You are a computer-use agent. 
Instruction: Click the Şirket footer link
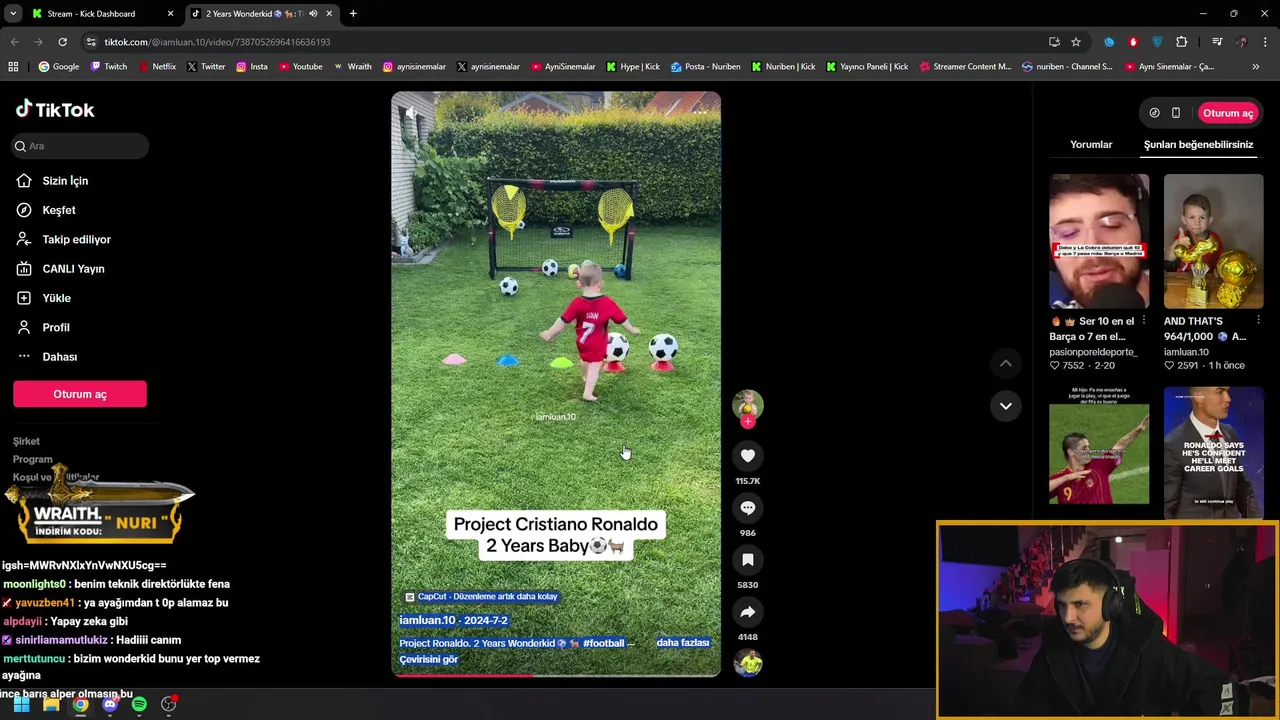pyautogui.click(x=26, y=441)
